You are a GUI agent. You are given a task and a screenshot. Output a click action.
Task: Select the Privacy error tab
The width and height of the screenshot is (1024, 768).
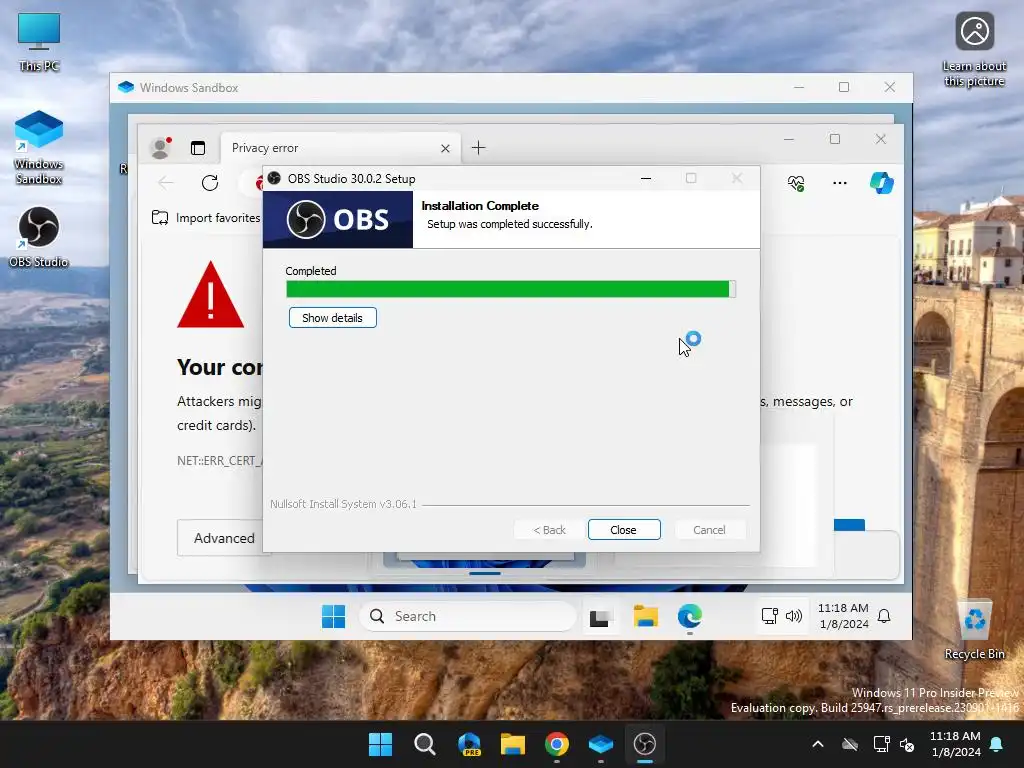pyautogui.click(x=341, y=148)
